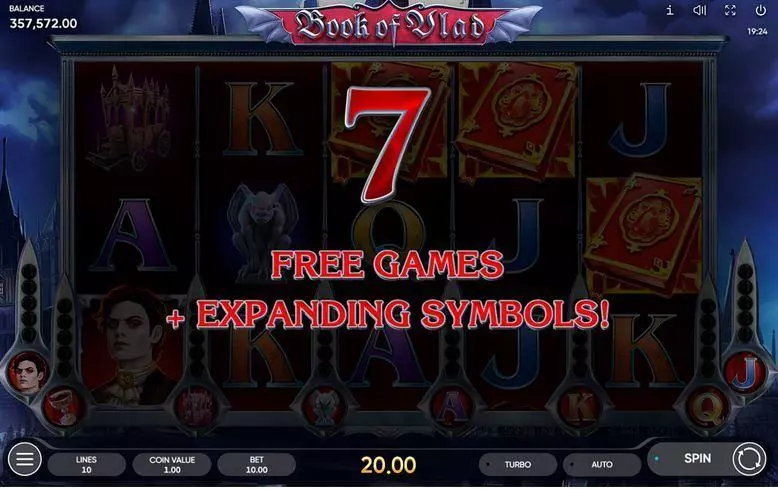The image size is (778, 489).
Task: Click the circular spin arrows icon
Action: click(749, 459)
